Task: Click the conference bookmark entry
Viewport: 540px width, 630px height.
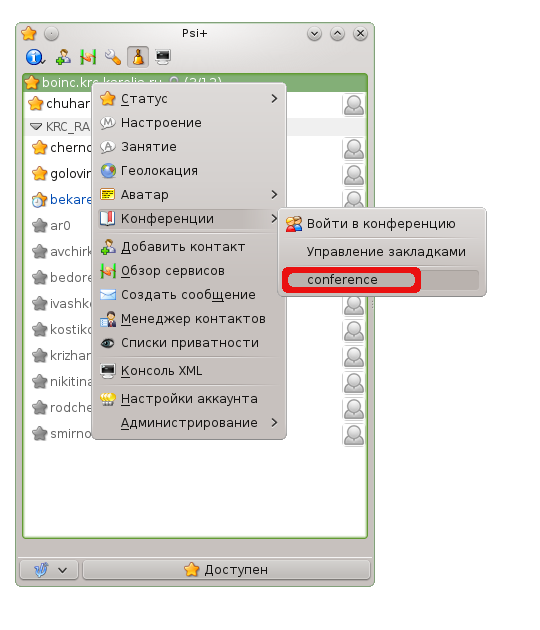Action: coord(382,280)
